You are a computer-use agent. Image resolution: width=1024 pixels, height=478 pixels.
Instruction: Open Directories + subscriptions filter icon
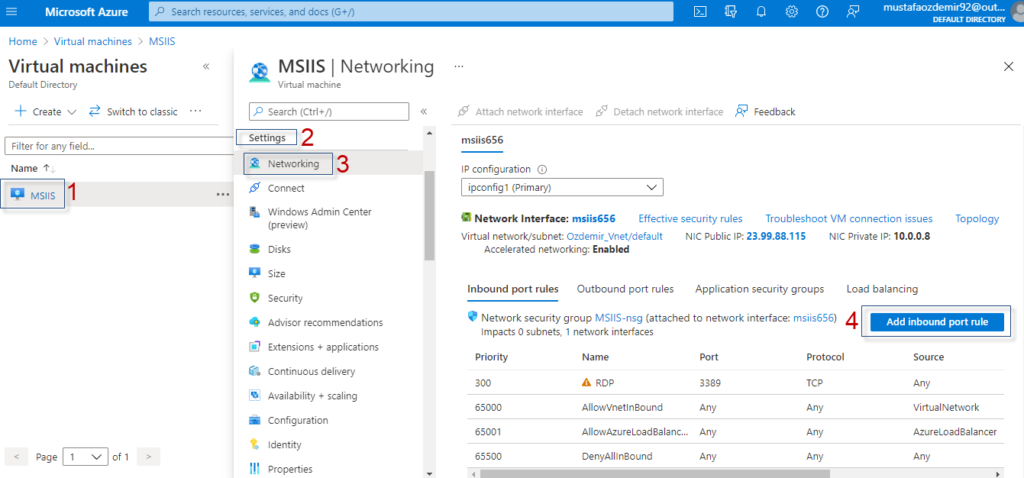click(731, 12)
